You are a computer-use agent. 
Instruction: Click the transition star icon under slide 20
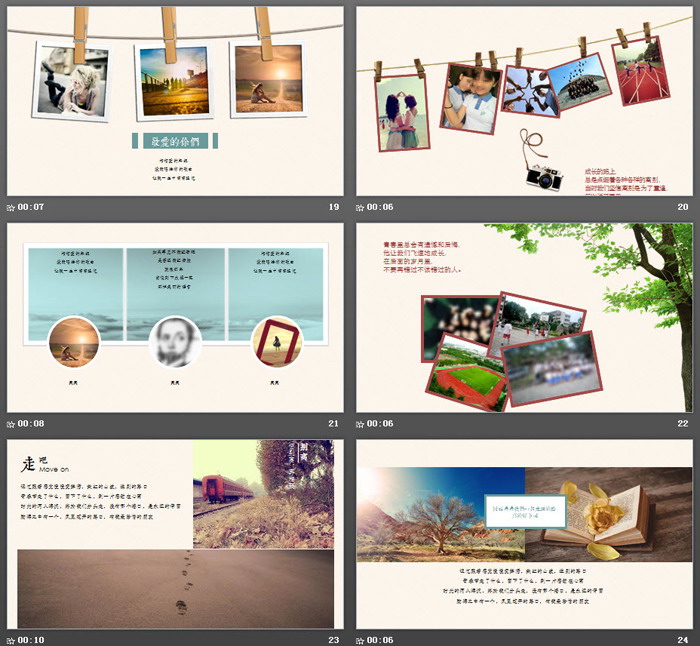point(360,208)
